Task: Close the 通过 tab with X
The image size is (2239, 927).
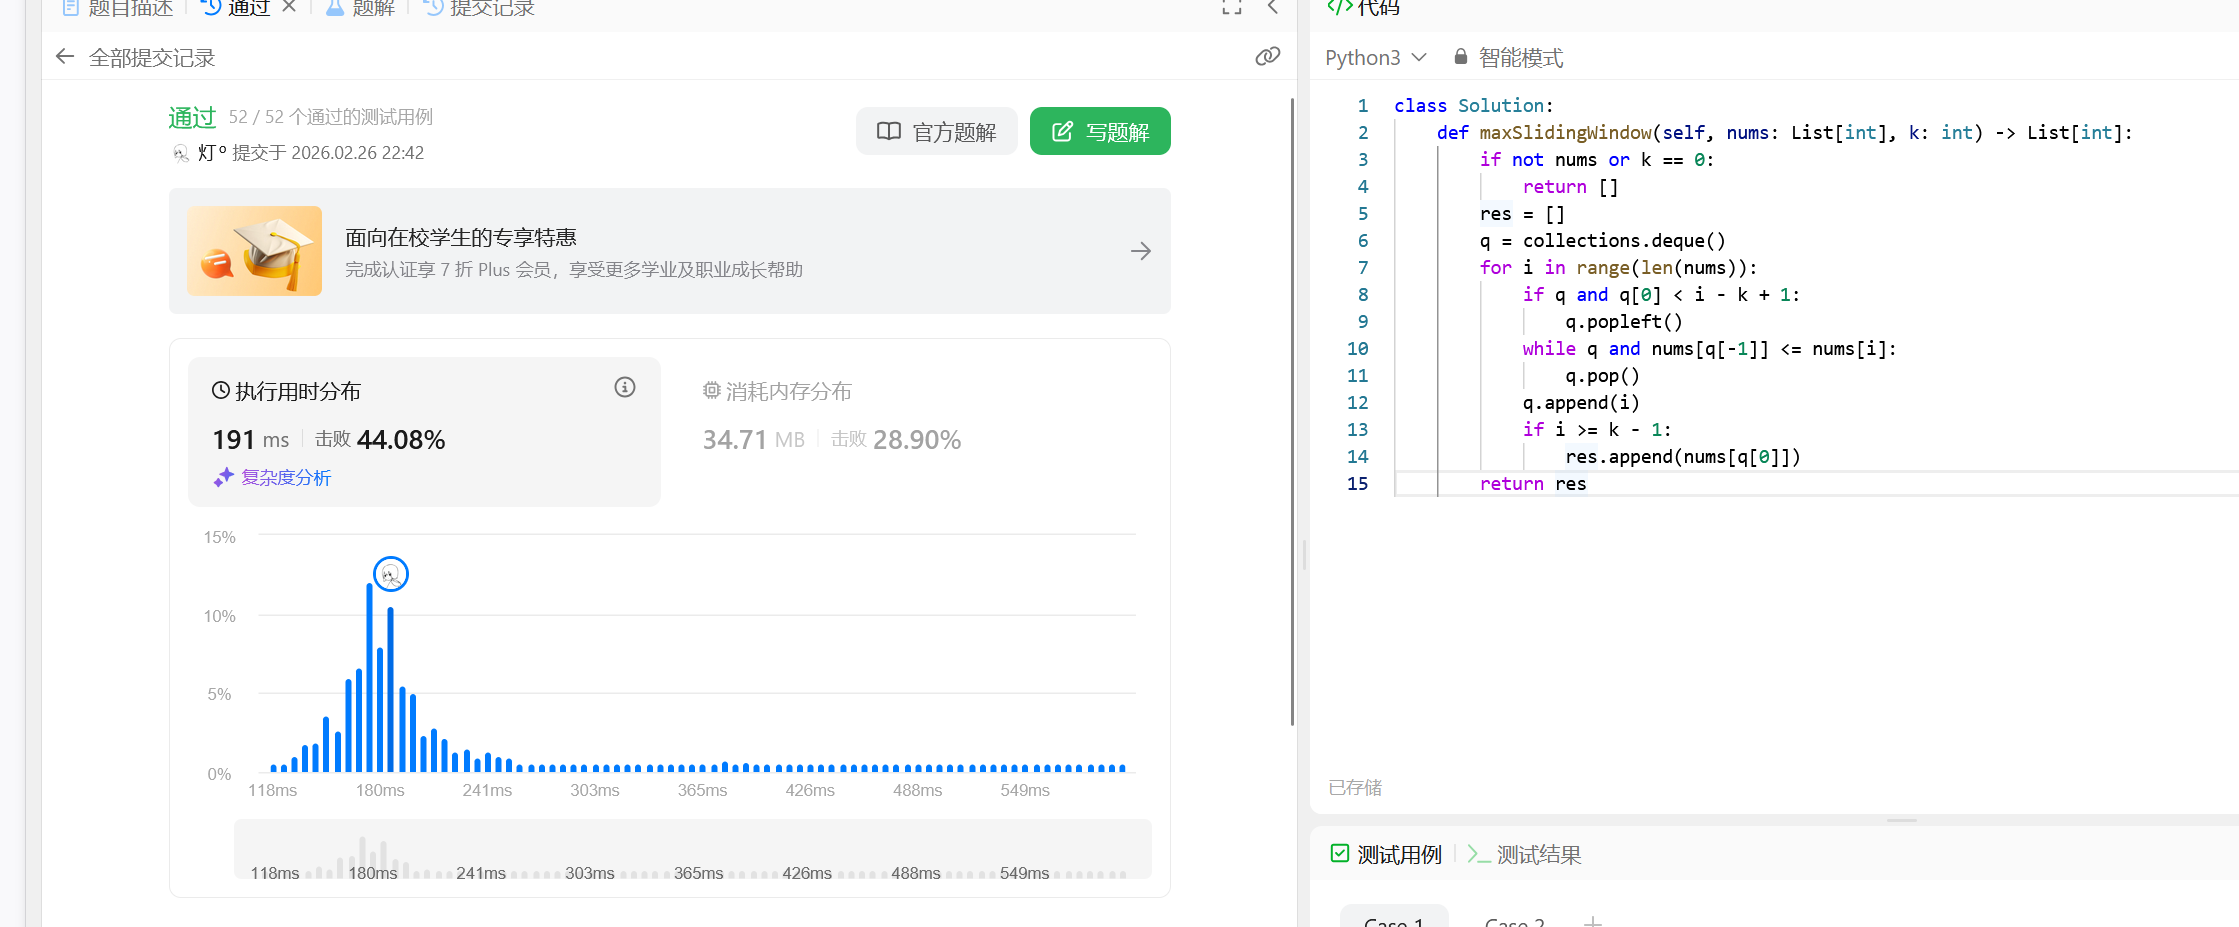Action: (289, 7)
